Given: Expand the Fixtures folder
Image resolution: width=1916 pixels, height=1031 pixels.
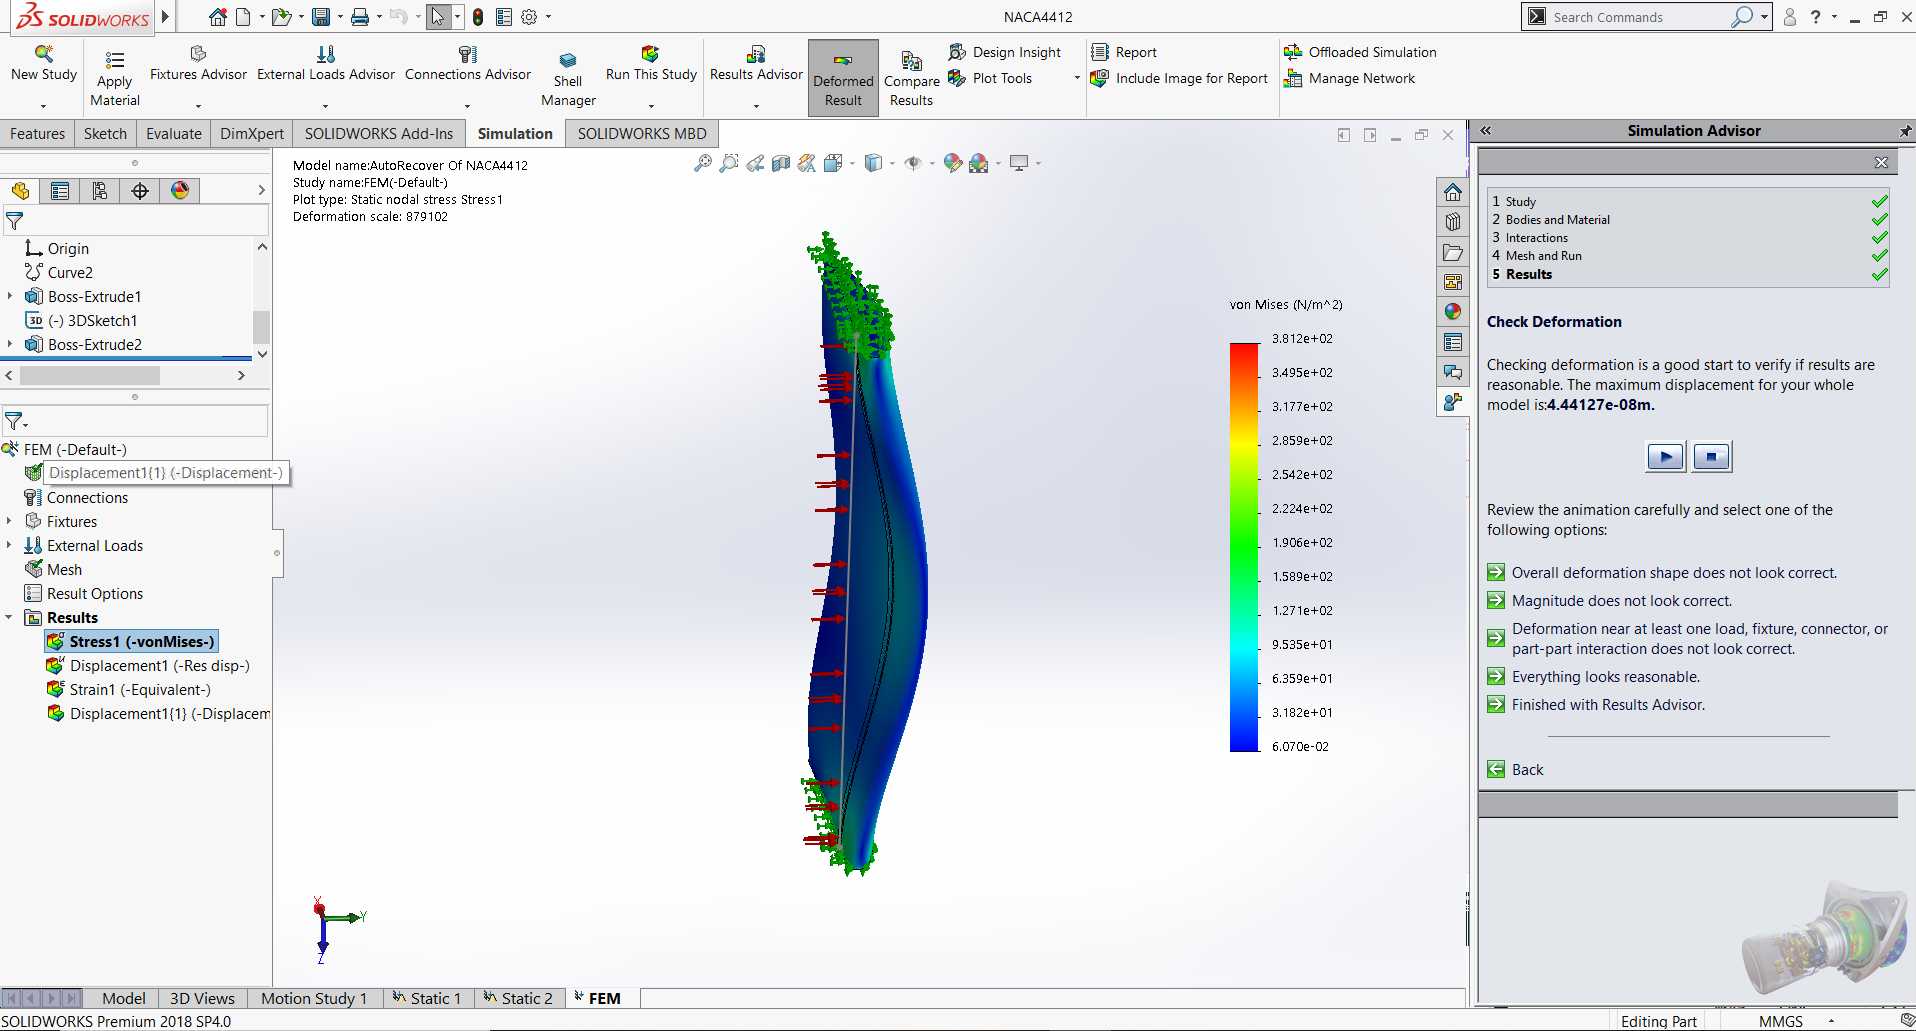Looking at the screenshot, I should (x=9, y=521).
